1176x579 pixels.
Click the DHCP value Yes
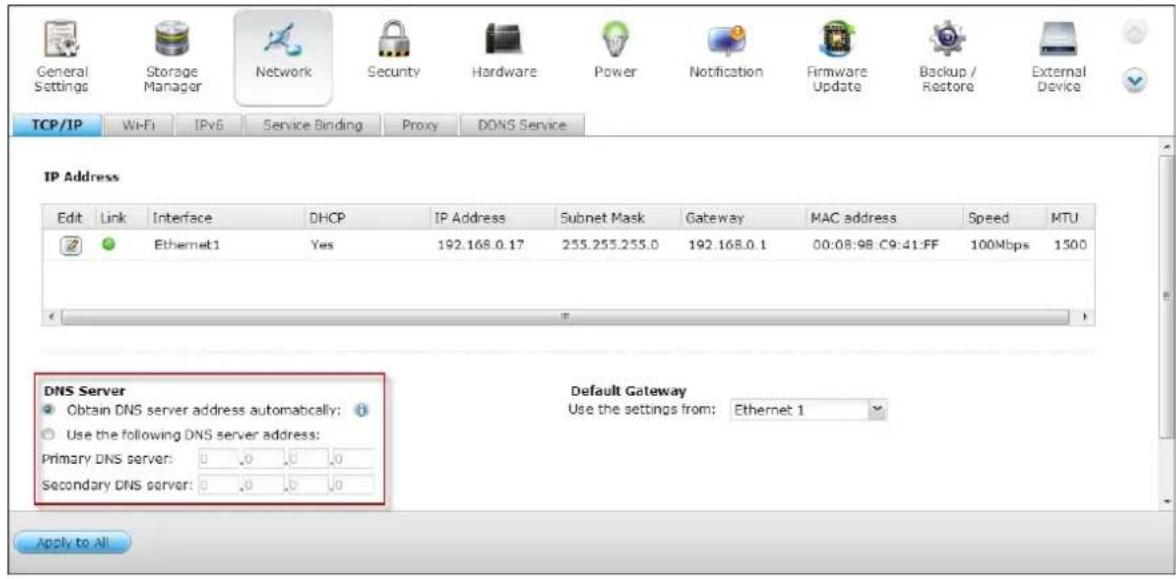(x=321, y=245)
